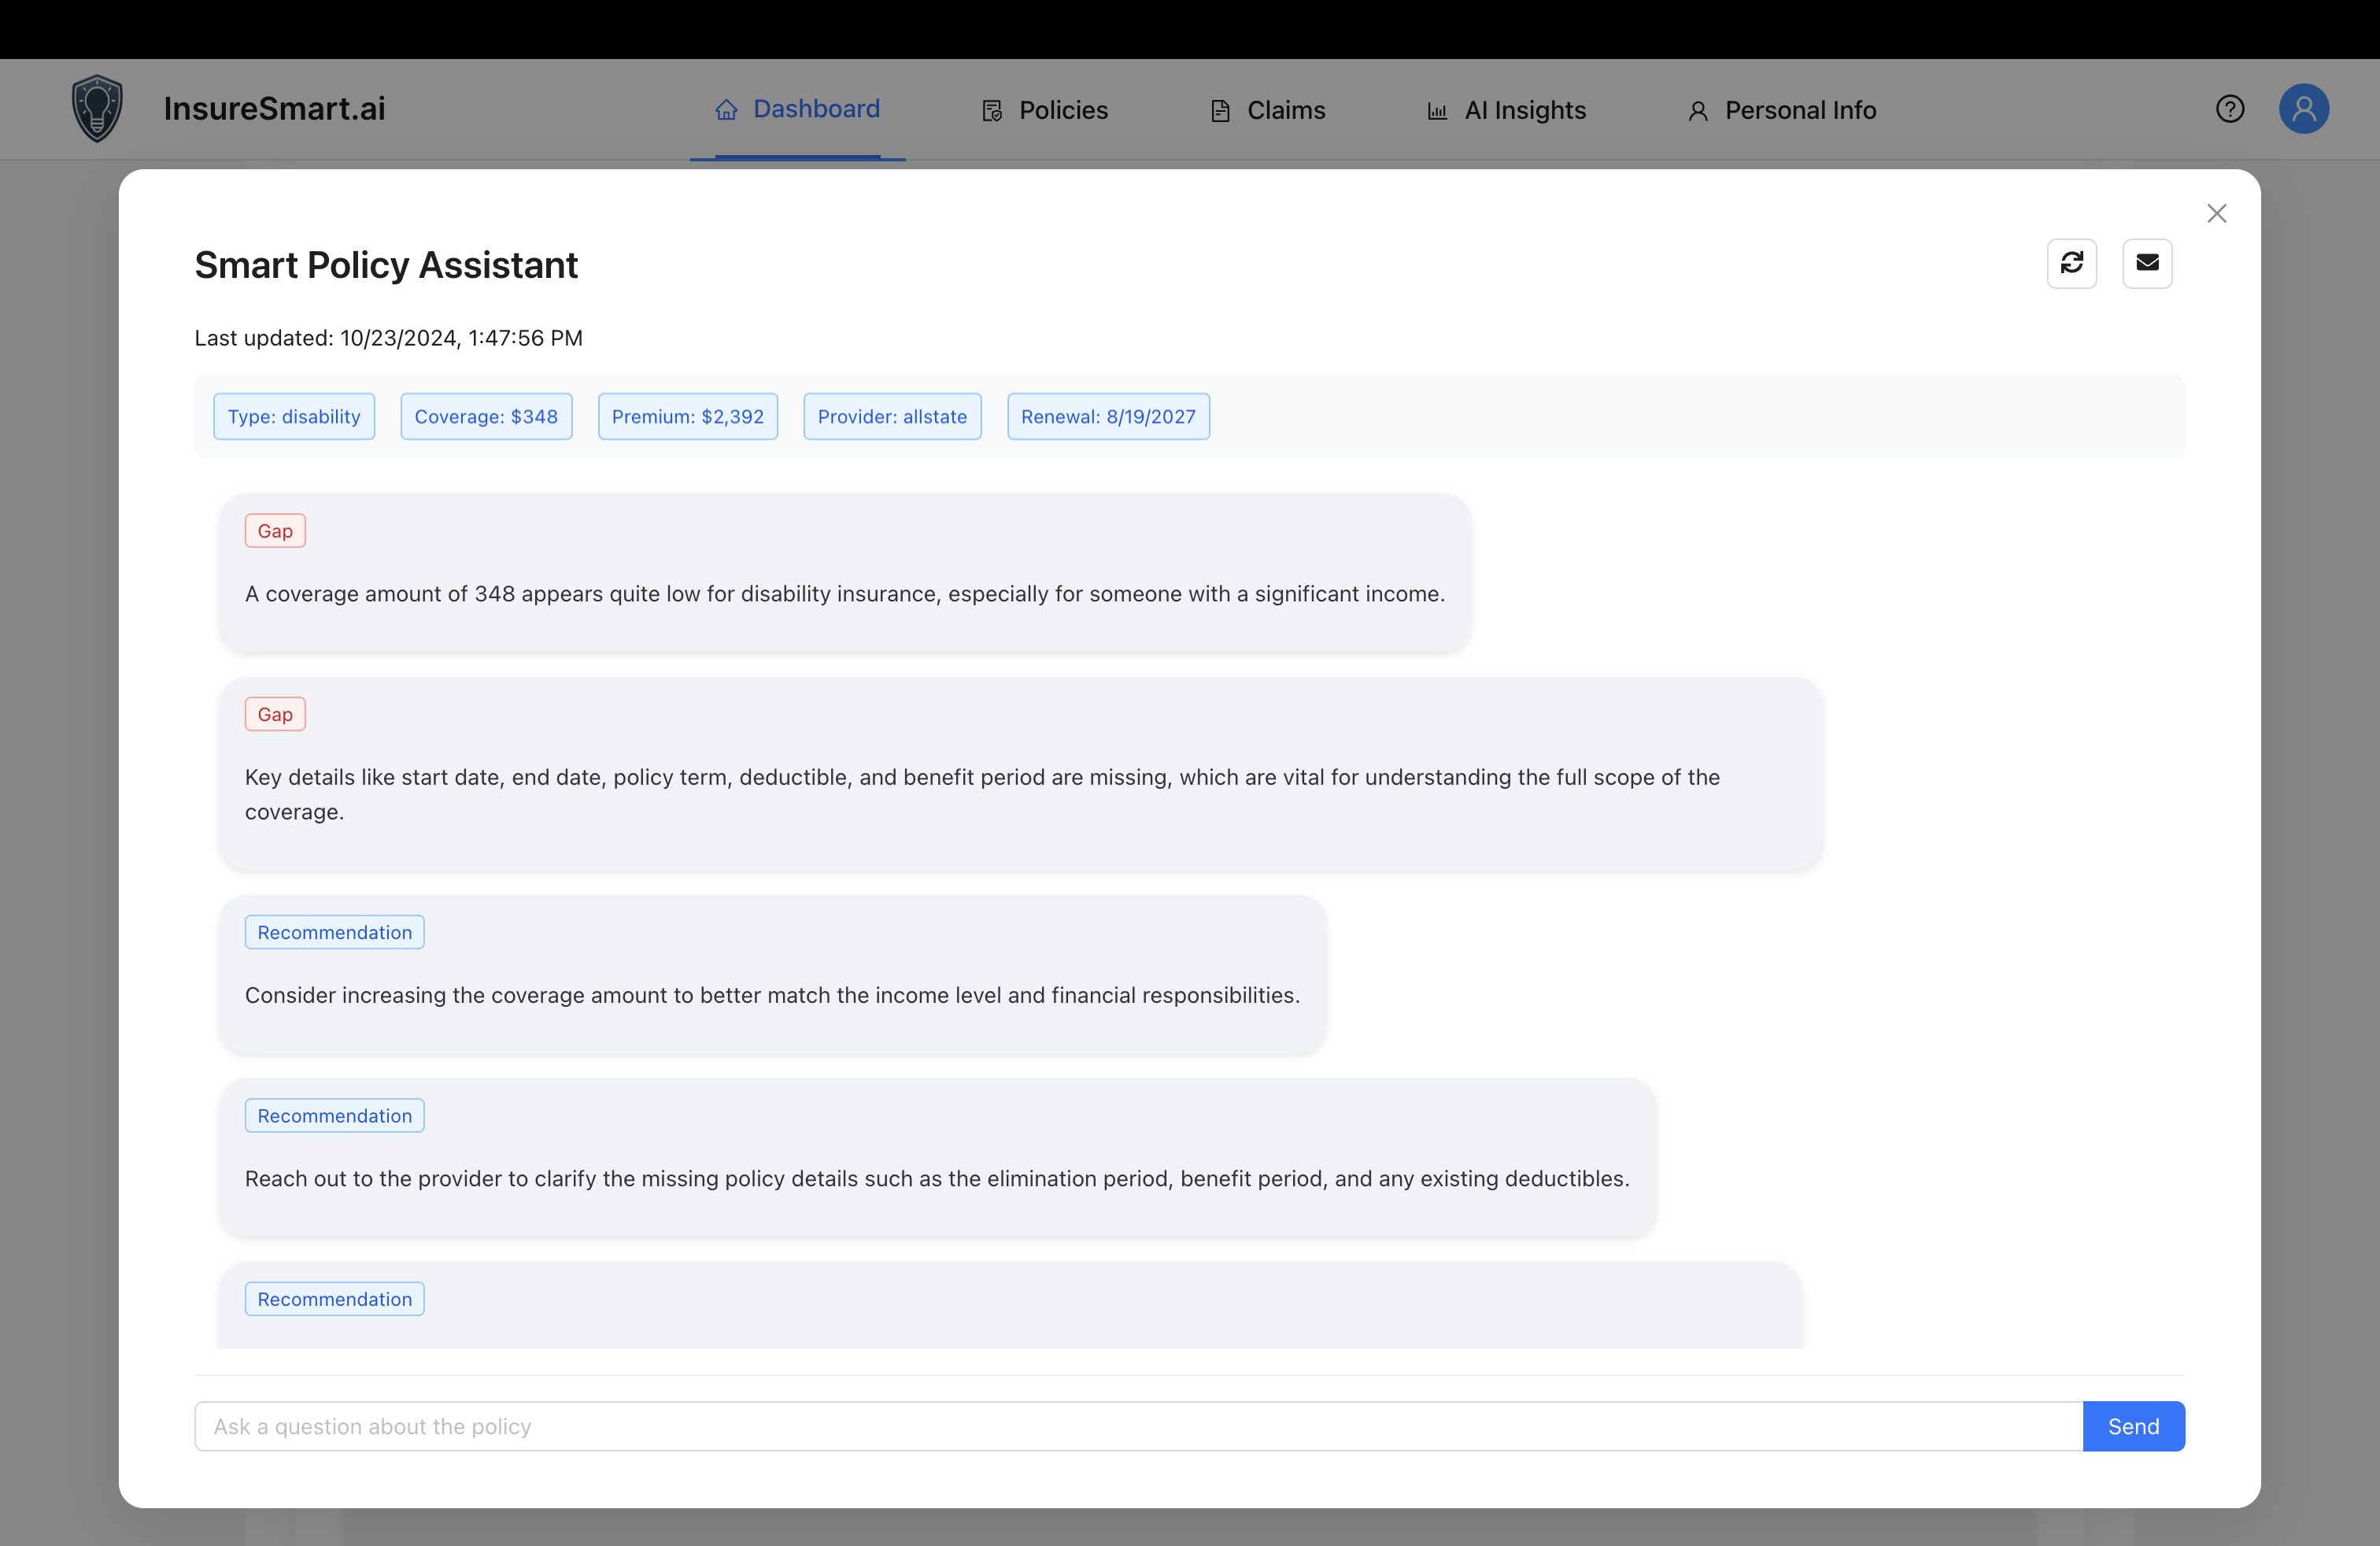The image size is (2380, 1546).
Task: Select the Type: disability chip
Action: 293,416
